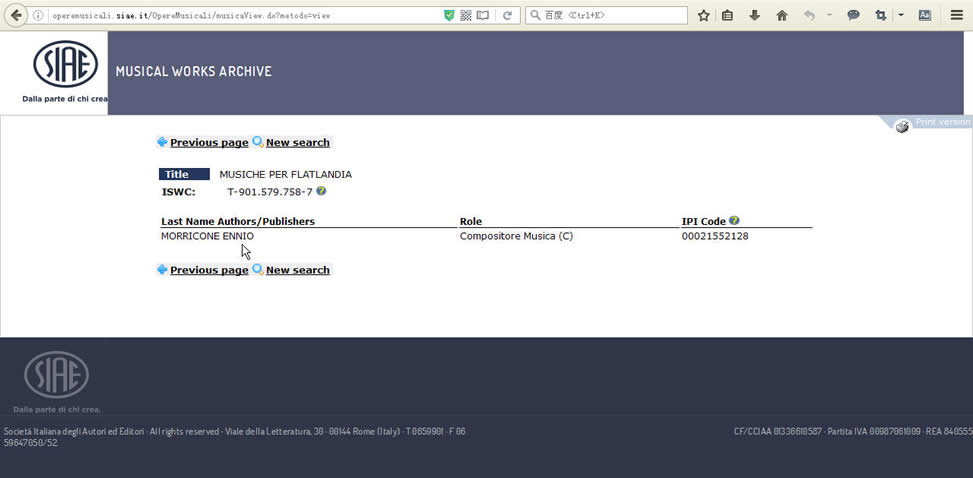Click the help icon next to IPI Code
This screenshot has height=478, width=973.
(x=734, y=220)
